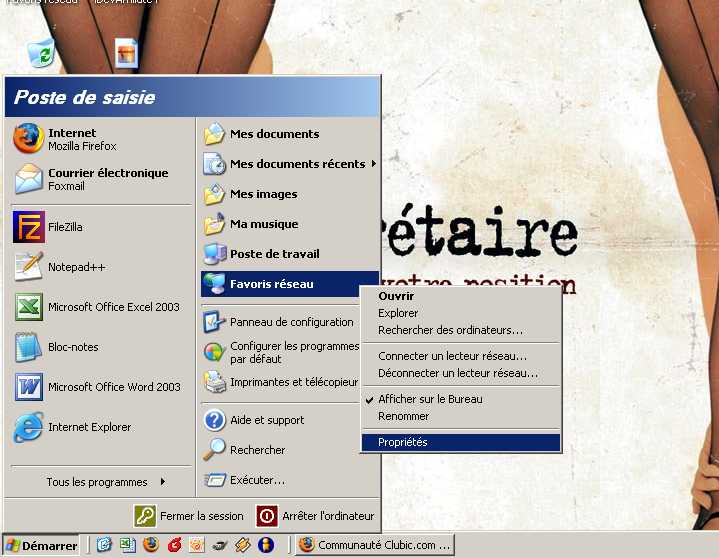This screenshot has height=558, width=719.
Task: Open Internet Explorer in the Start menu
Action: click(88, 427)
